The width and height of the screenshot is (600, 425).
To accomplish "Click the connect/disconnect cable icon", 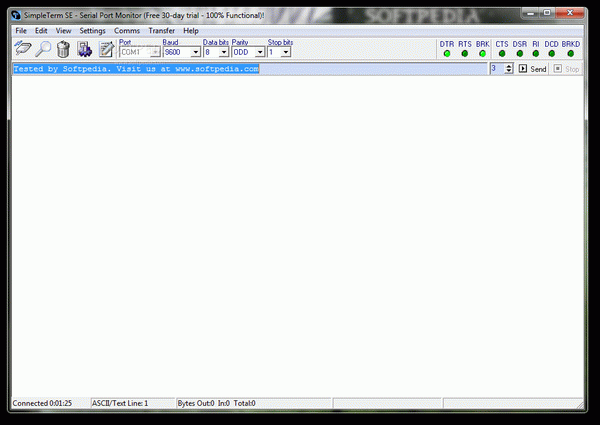I will tap(23, 49).
